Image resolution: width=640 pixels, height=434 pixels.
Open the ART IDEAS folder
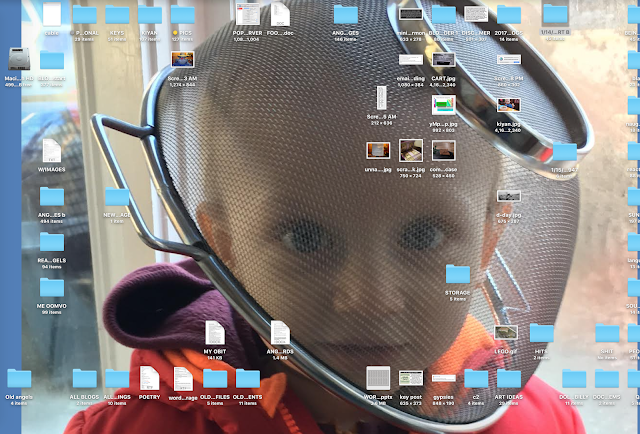(509, 378)
